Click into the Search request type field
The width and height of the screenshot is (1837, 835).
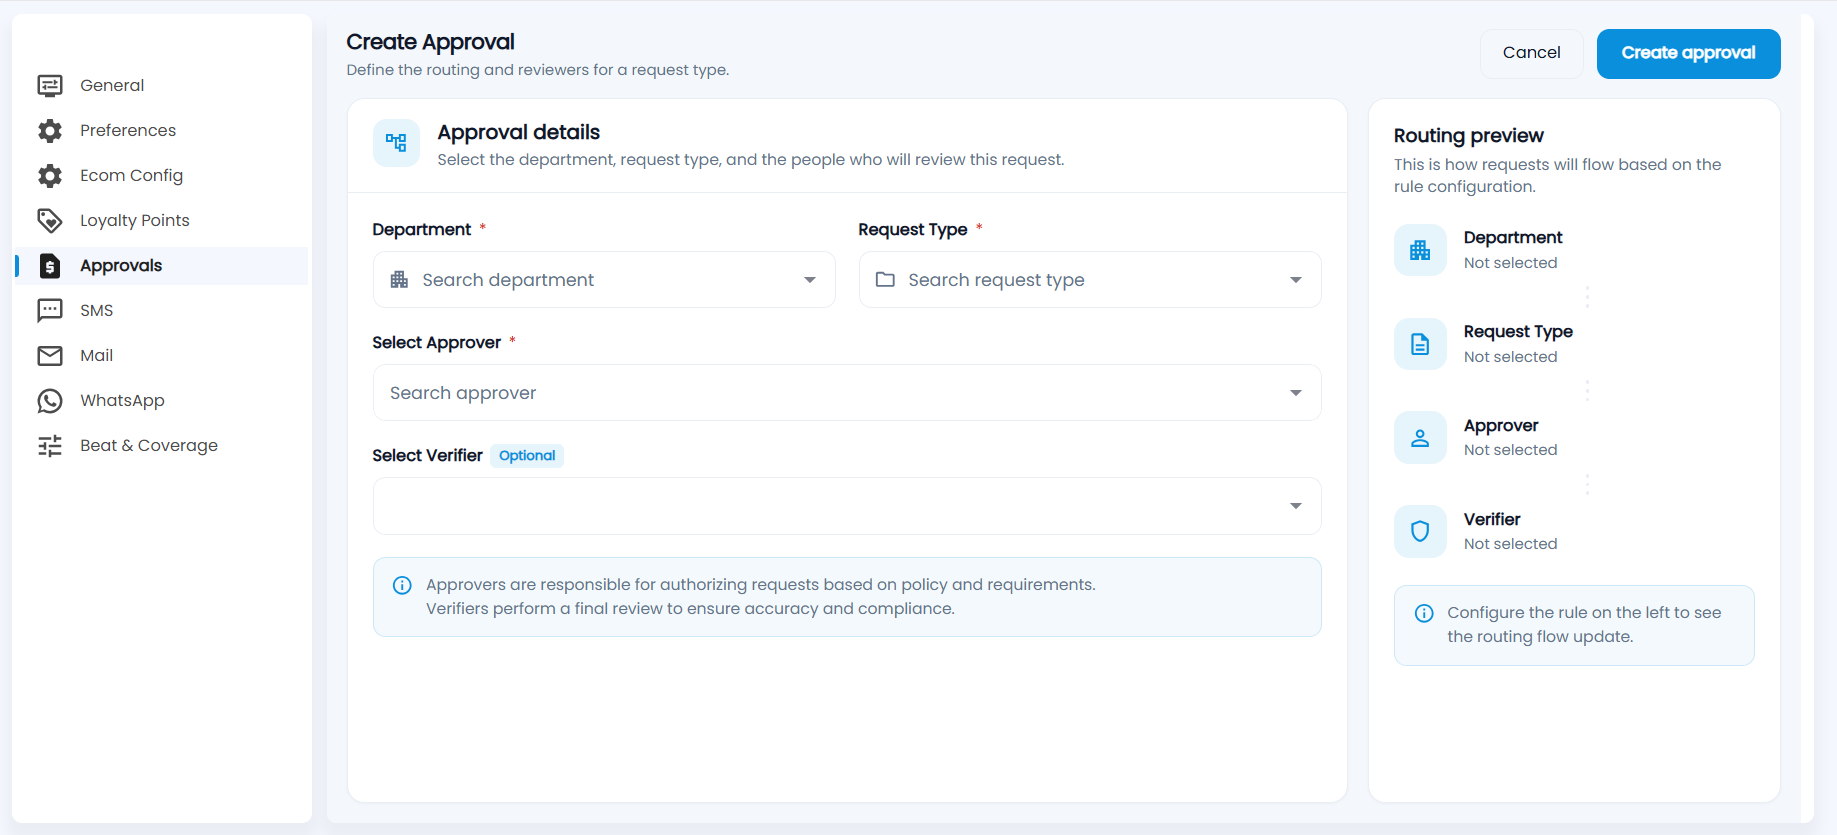click(x=1090, y=280)
